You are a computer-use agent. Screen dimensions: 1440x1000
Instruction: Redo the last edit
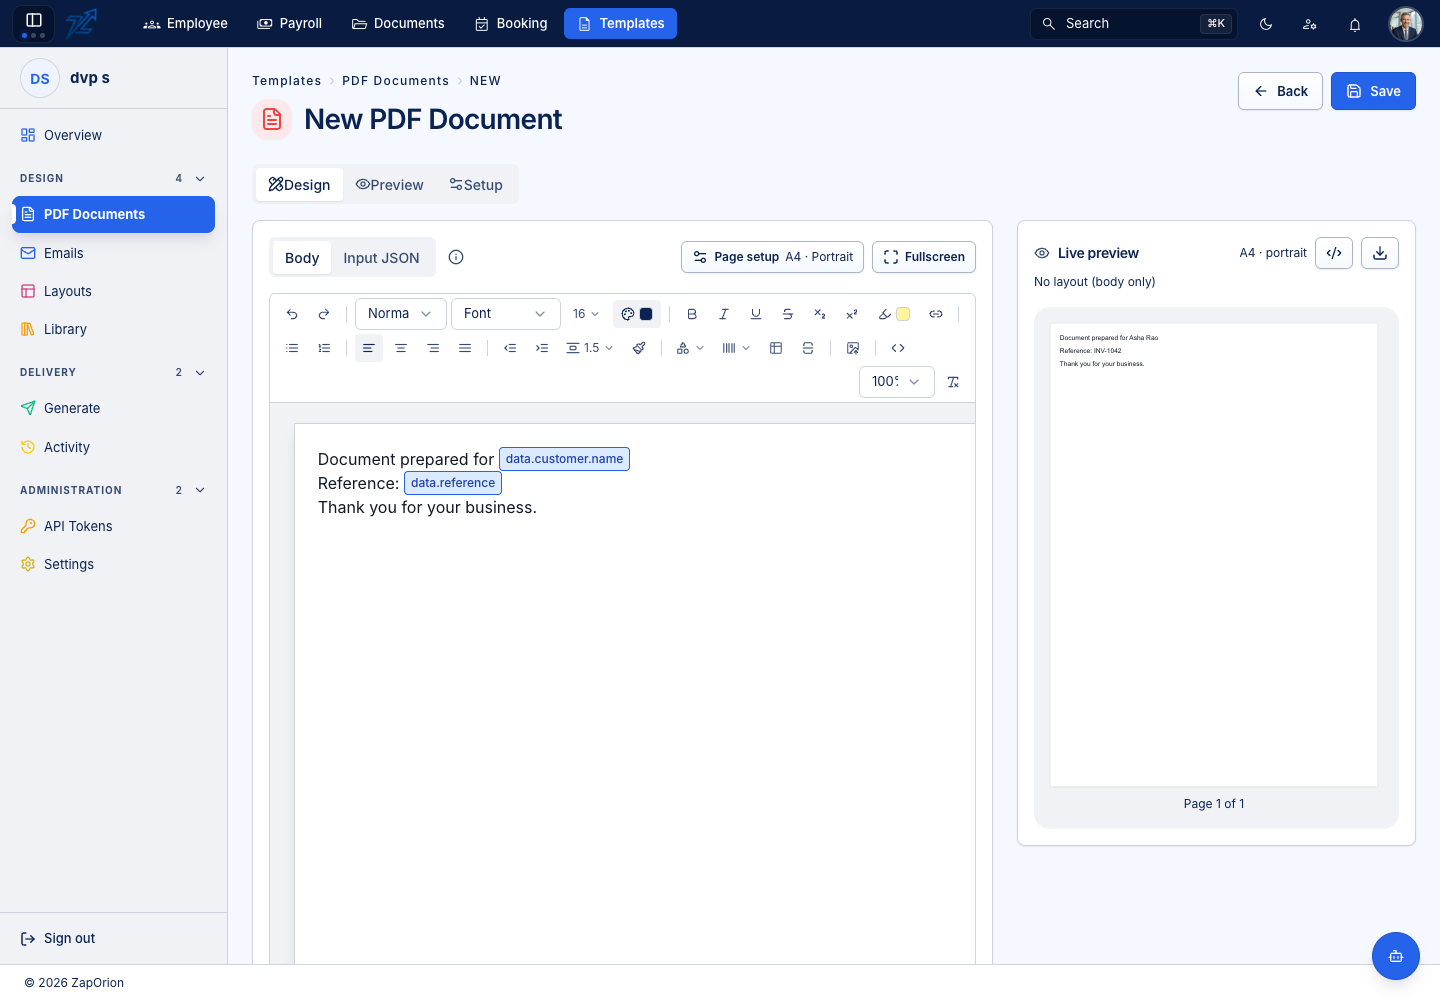pos(324,314)
